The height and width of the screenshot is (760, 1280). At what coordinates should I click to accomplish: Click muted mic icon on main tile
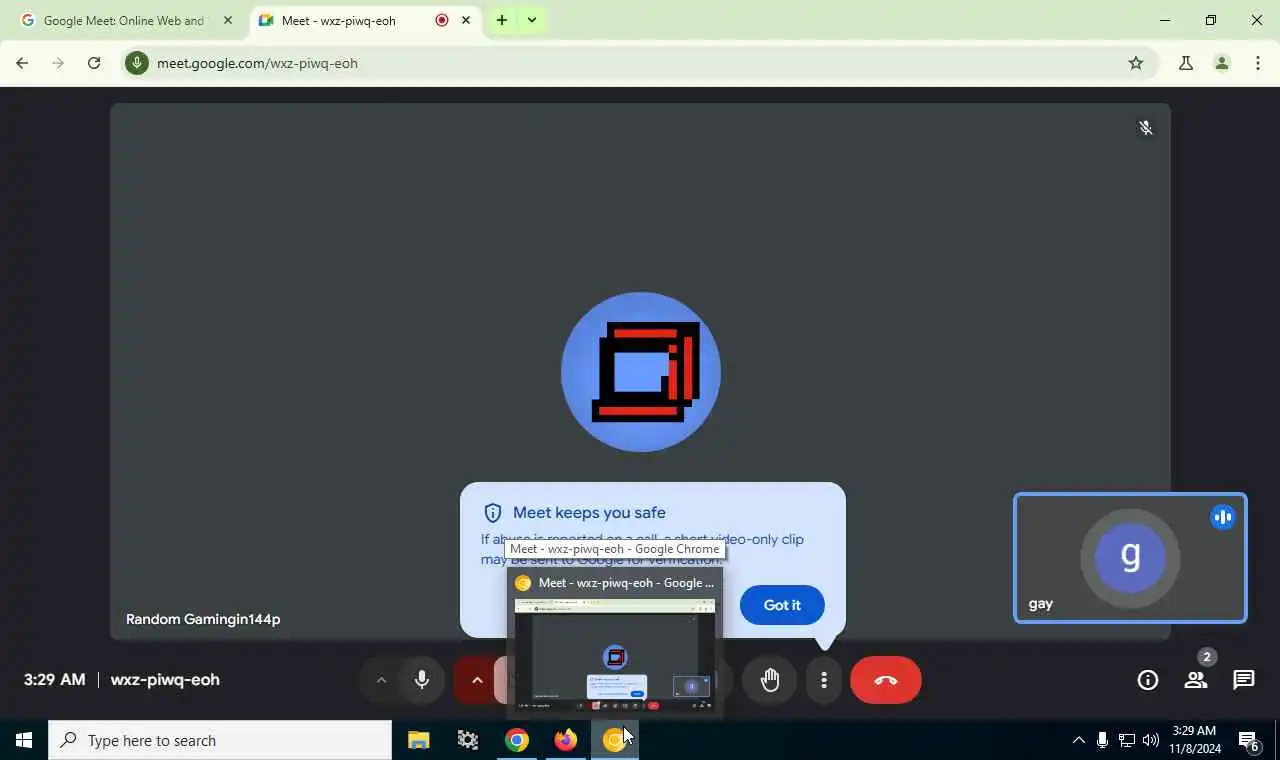[x=1146, y=128]
